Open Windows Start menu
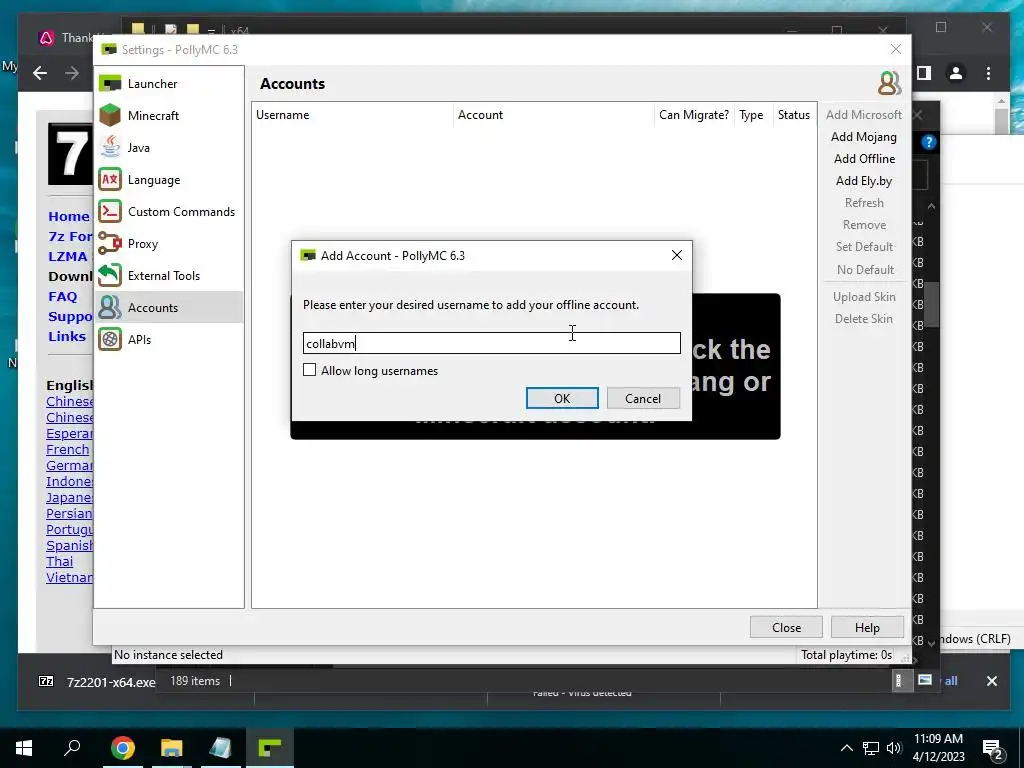Image resolution: width=1024 pixels, height=768 pixels. pos(24,748)
